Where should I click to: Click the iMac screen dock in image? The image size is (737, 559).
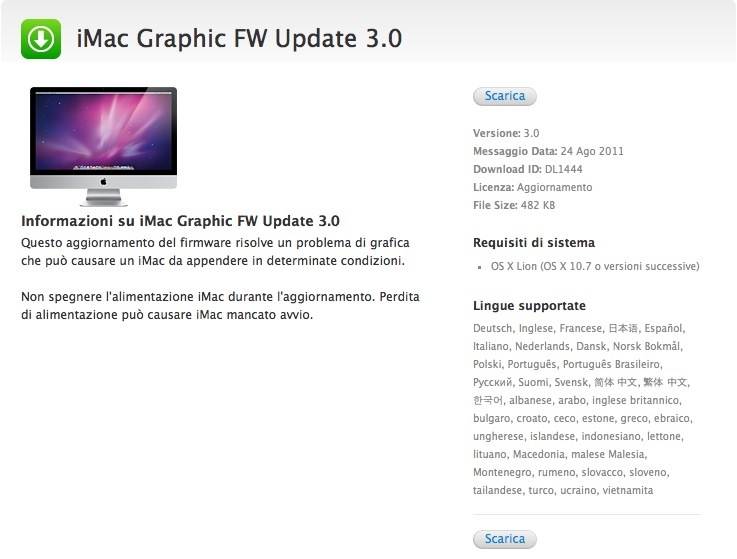103,167
